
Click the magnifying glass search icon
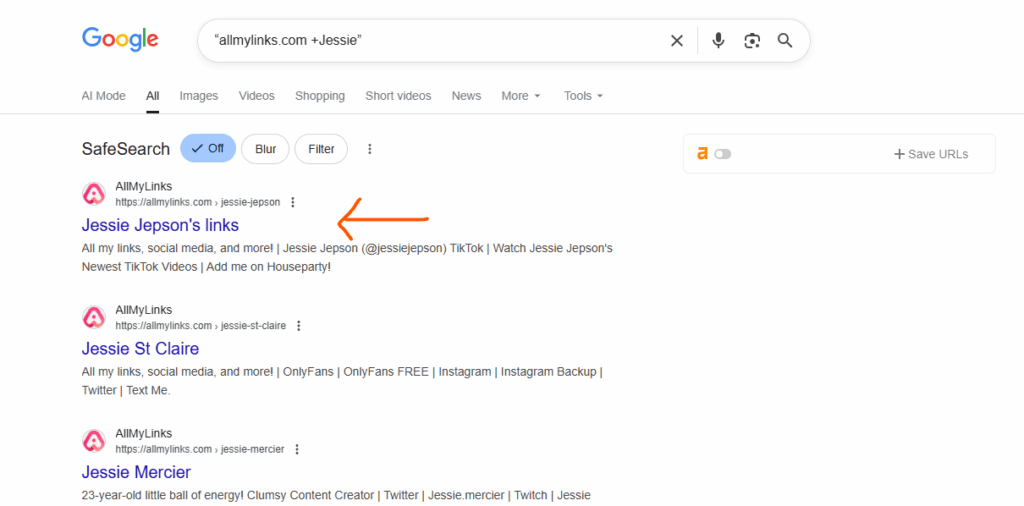tap(785, 40)
